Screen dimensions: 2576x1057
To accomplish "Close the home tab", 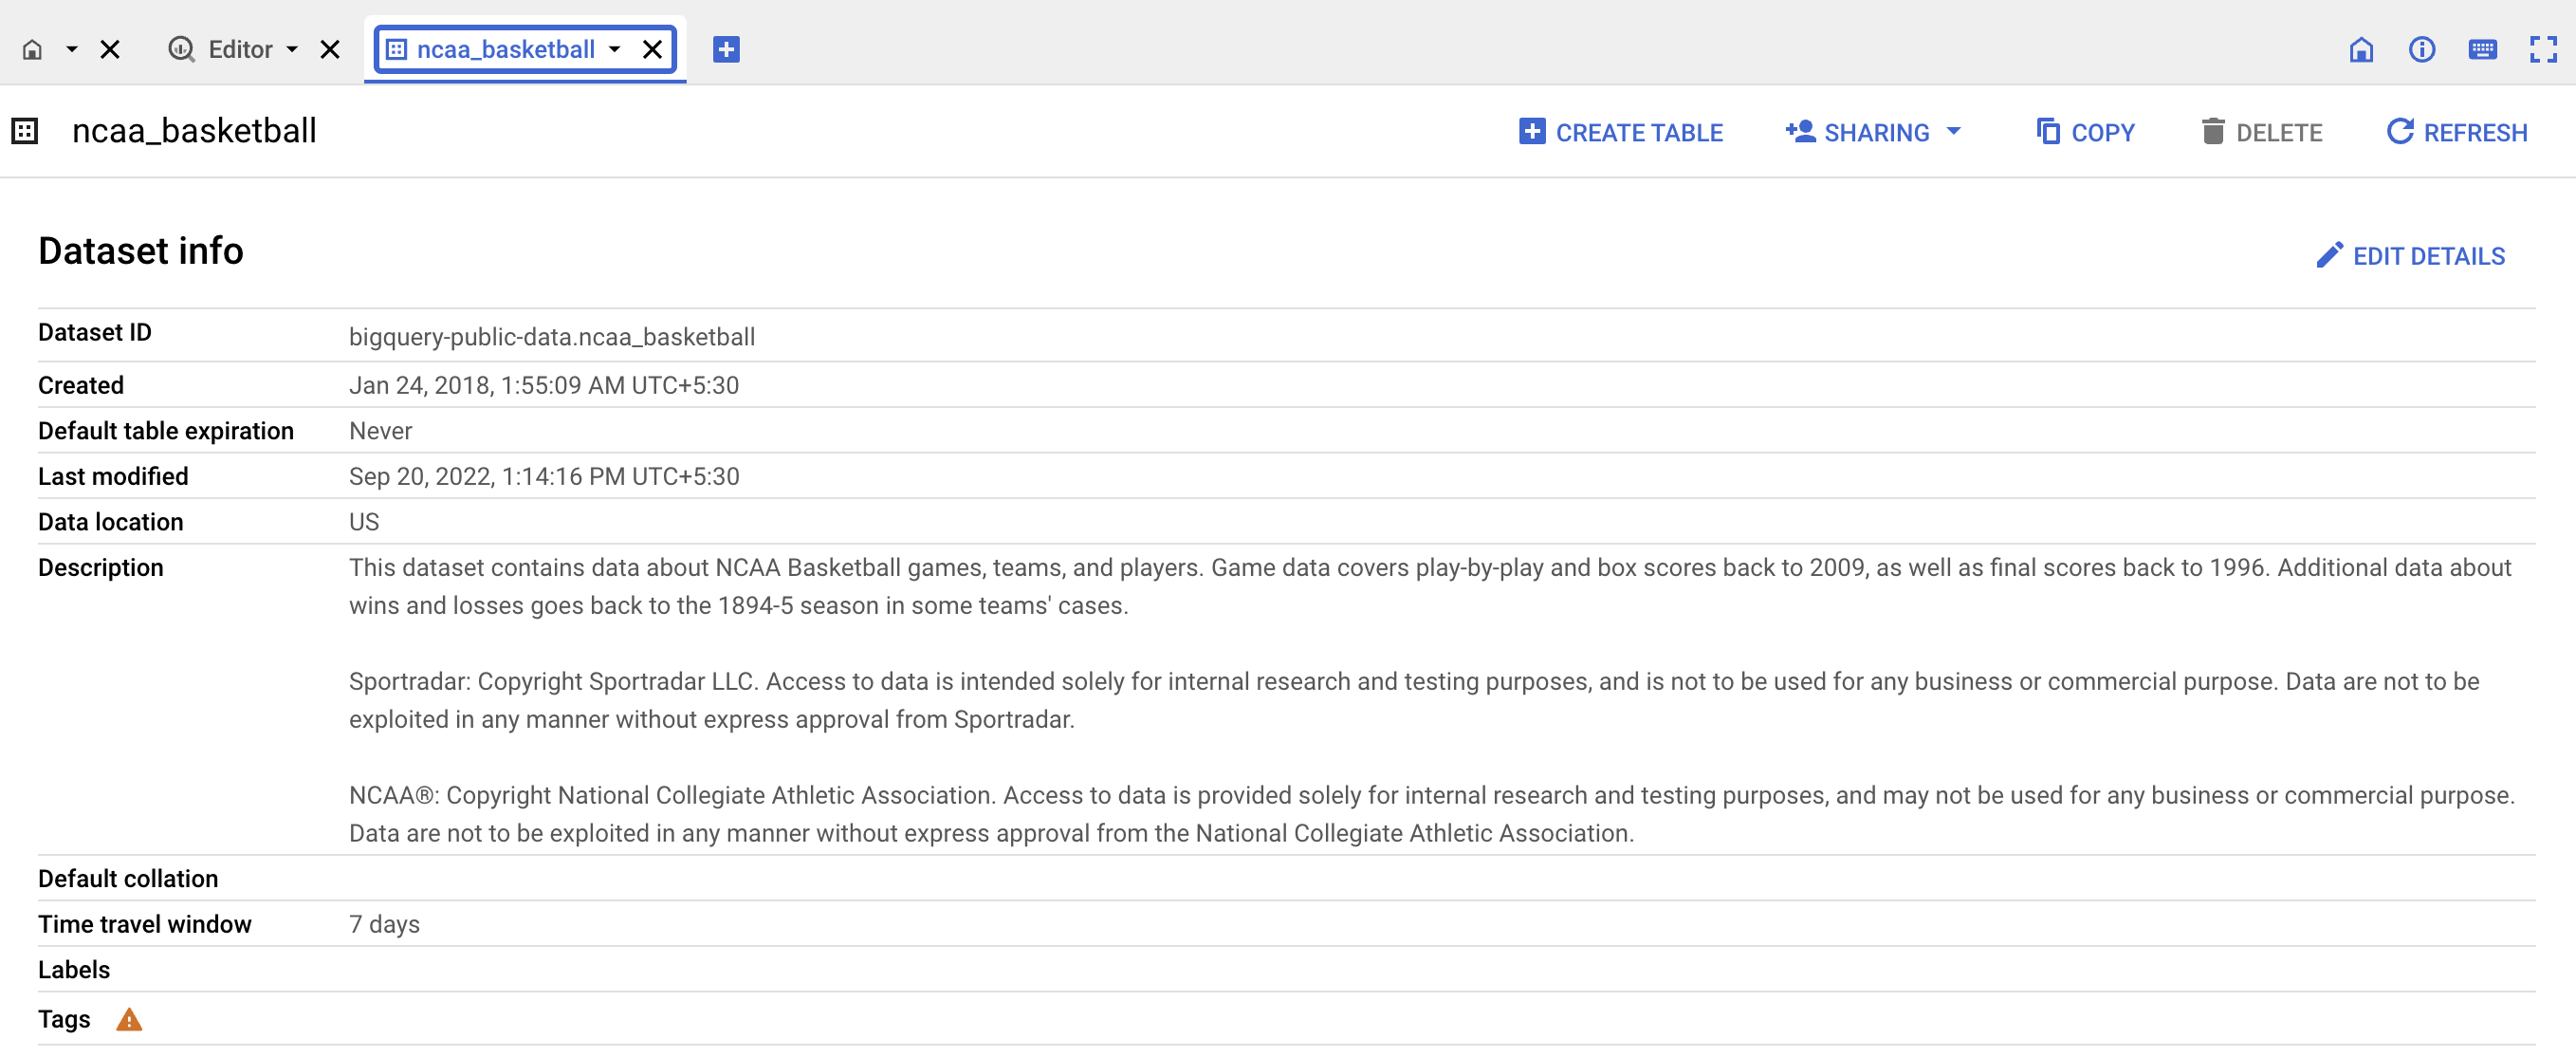I will [x=110, y=49].
